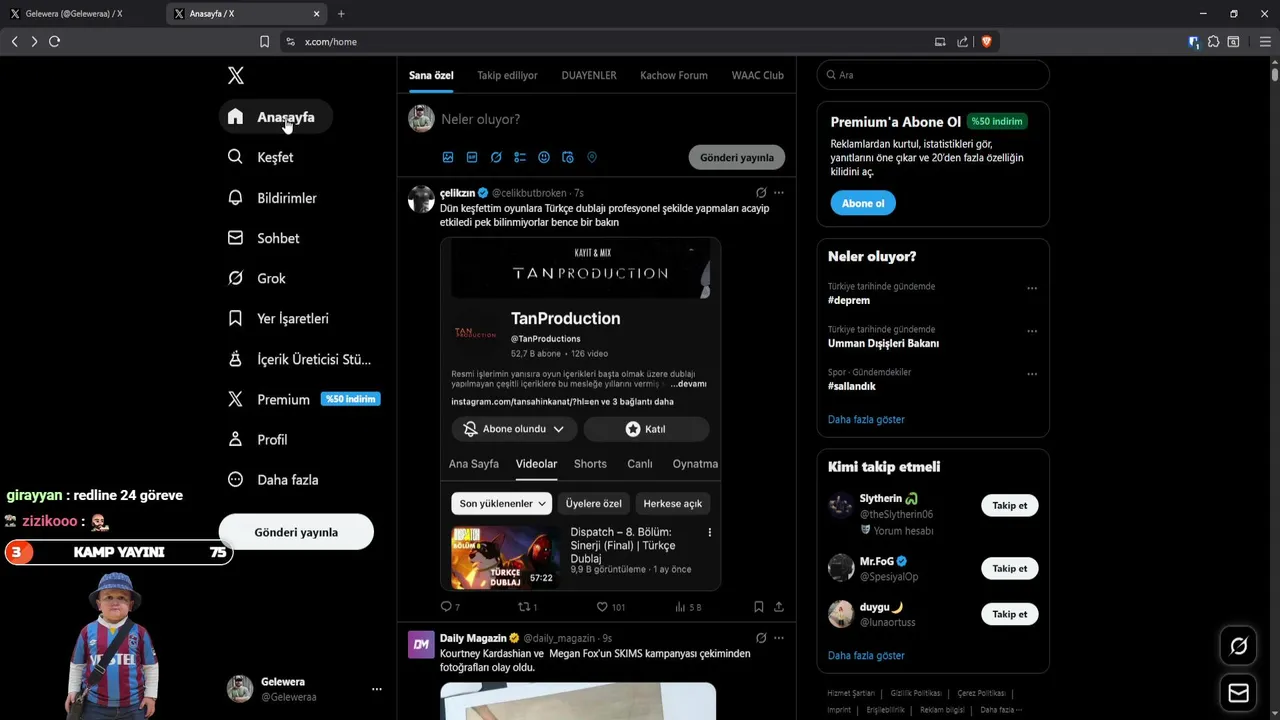Open a new browser tab

point(341,14)
